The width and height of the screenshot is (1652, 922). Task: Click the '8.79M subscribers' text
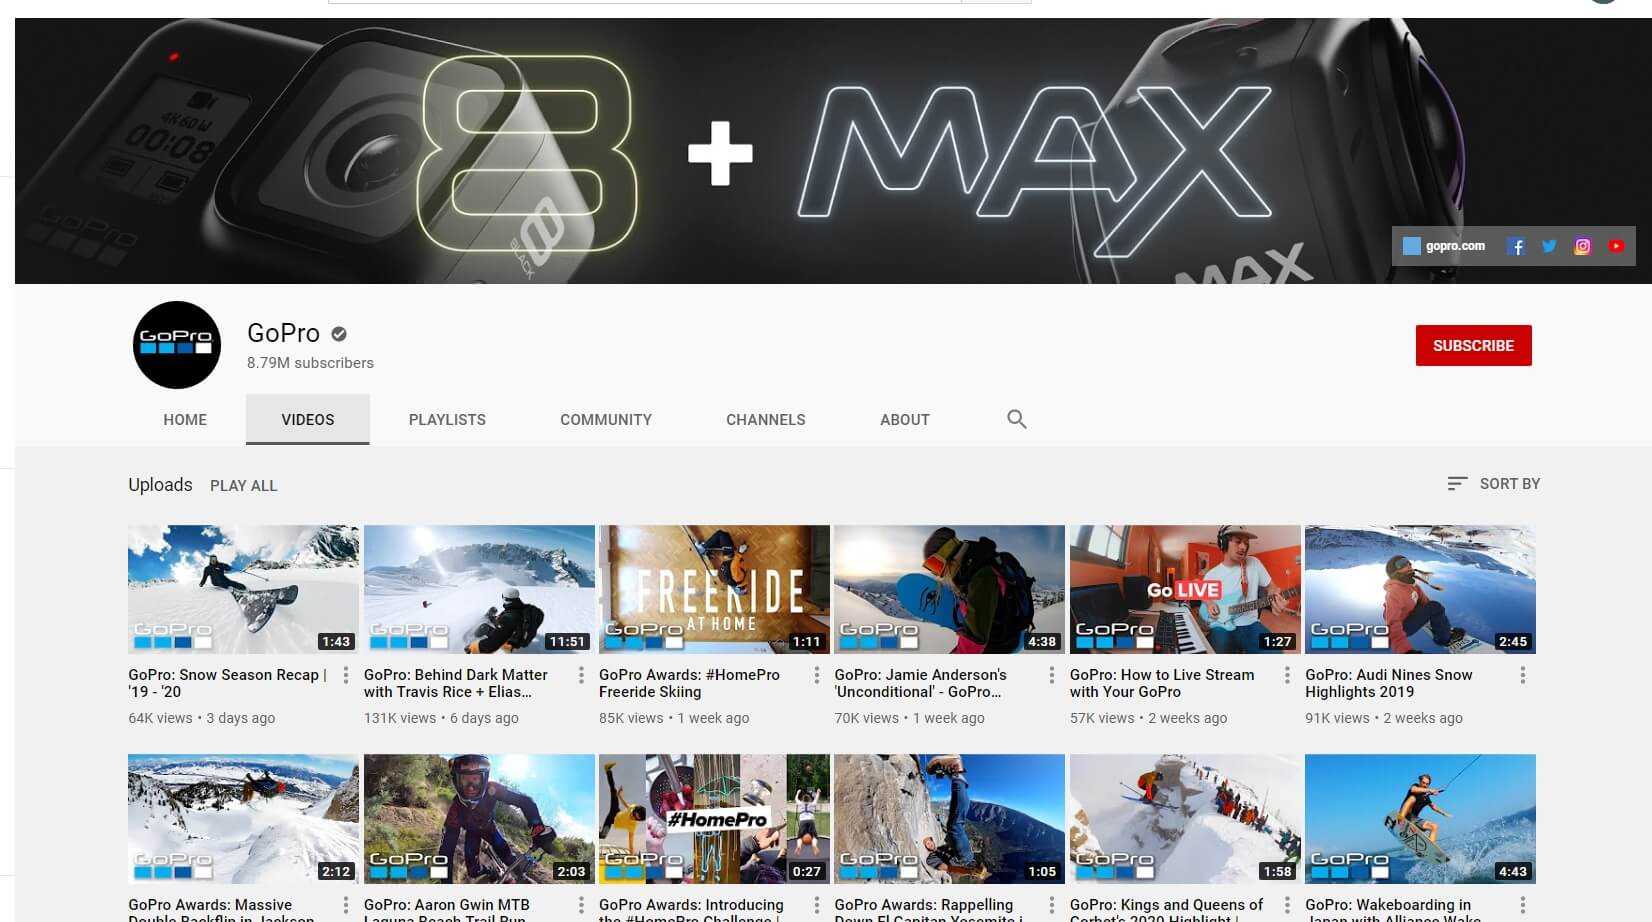click(310, 363)
